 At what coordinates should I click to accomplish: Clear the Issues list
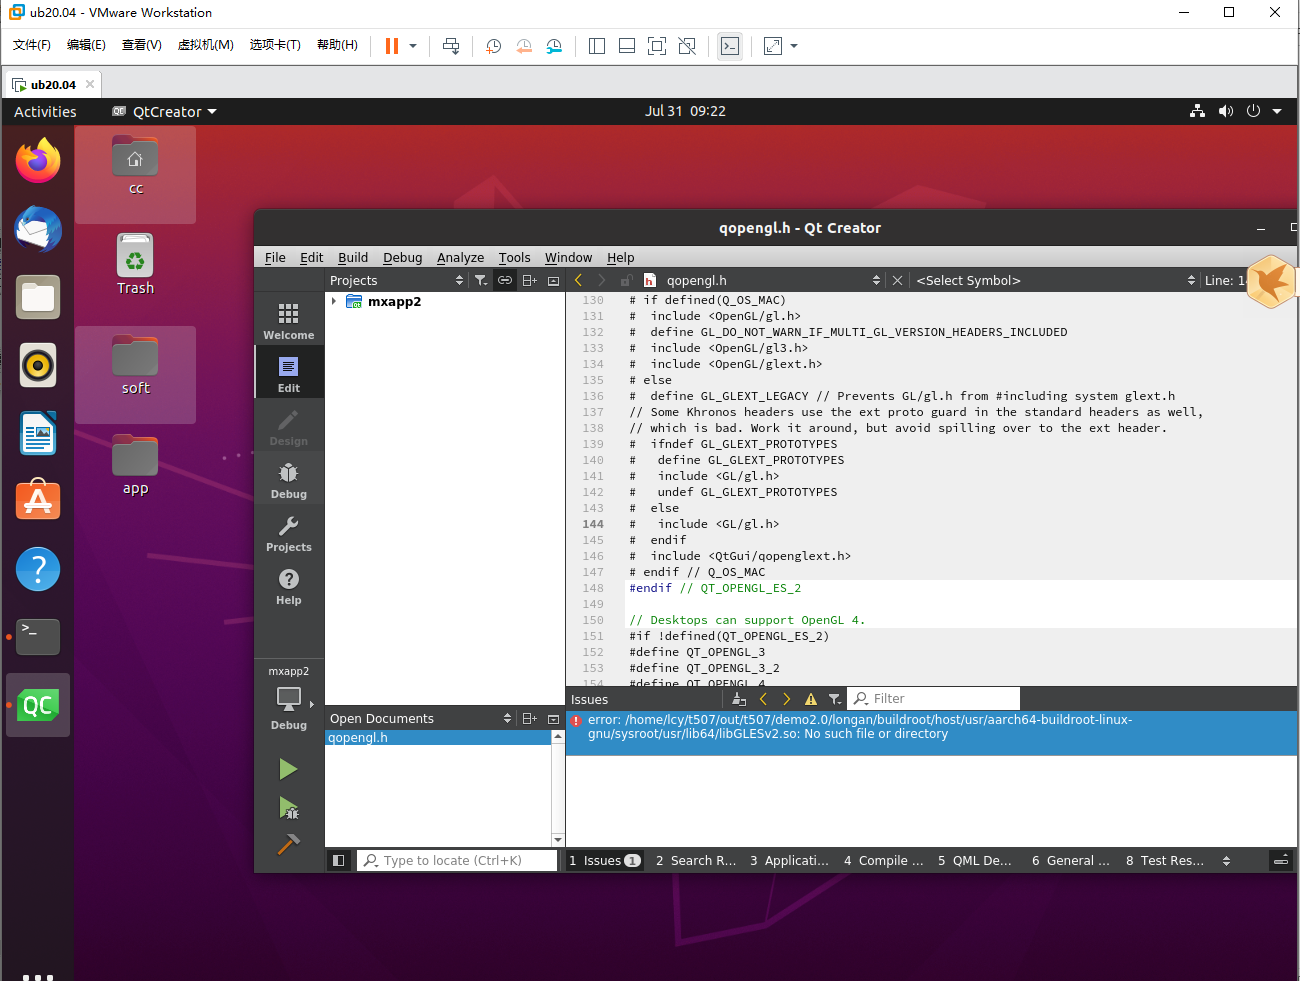[x=739, y=699]
